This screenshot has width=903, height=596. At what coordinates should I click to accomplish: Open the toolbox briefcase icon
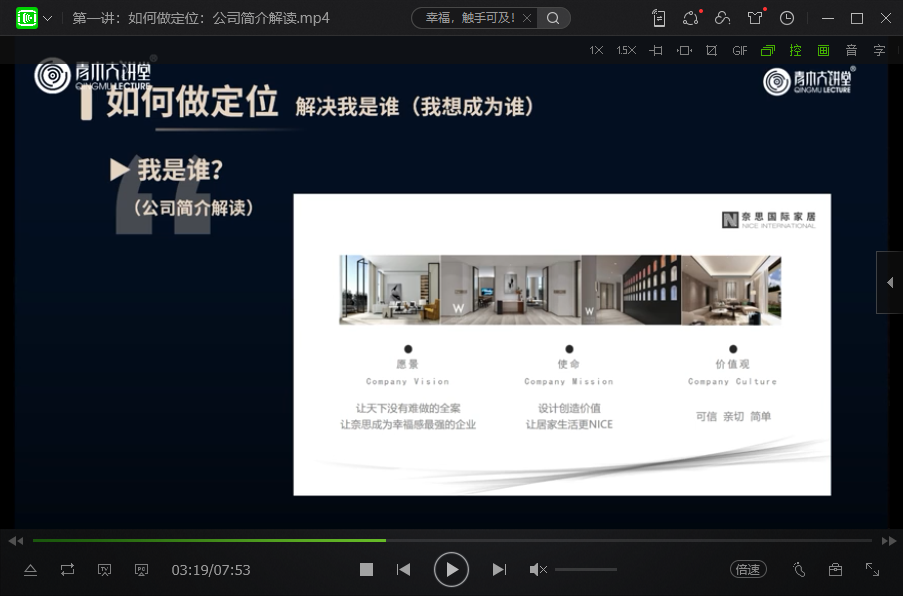point(835,570)
